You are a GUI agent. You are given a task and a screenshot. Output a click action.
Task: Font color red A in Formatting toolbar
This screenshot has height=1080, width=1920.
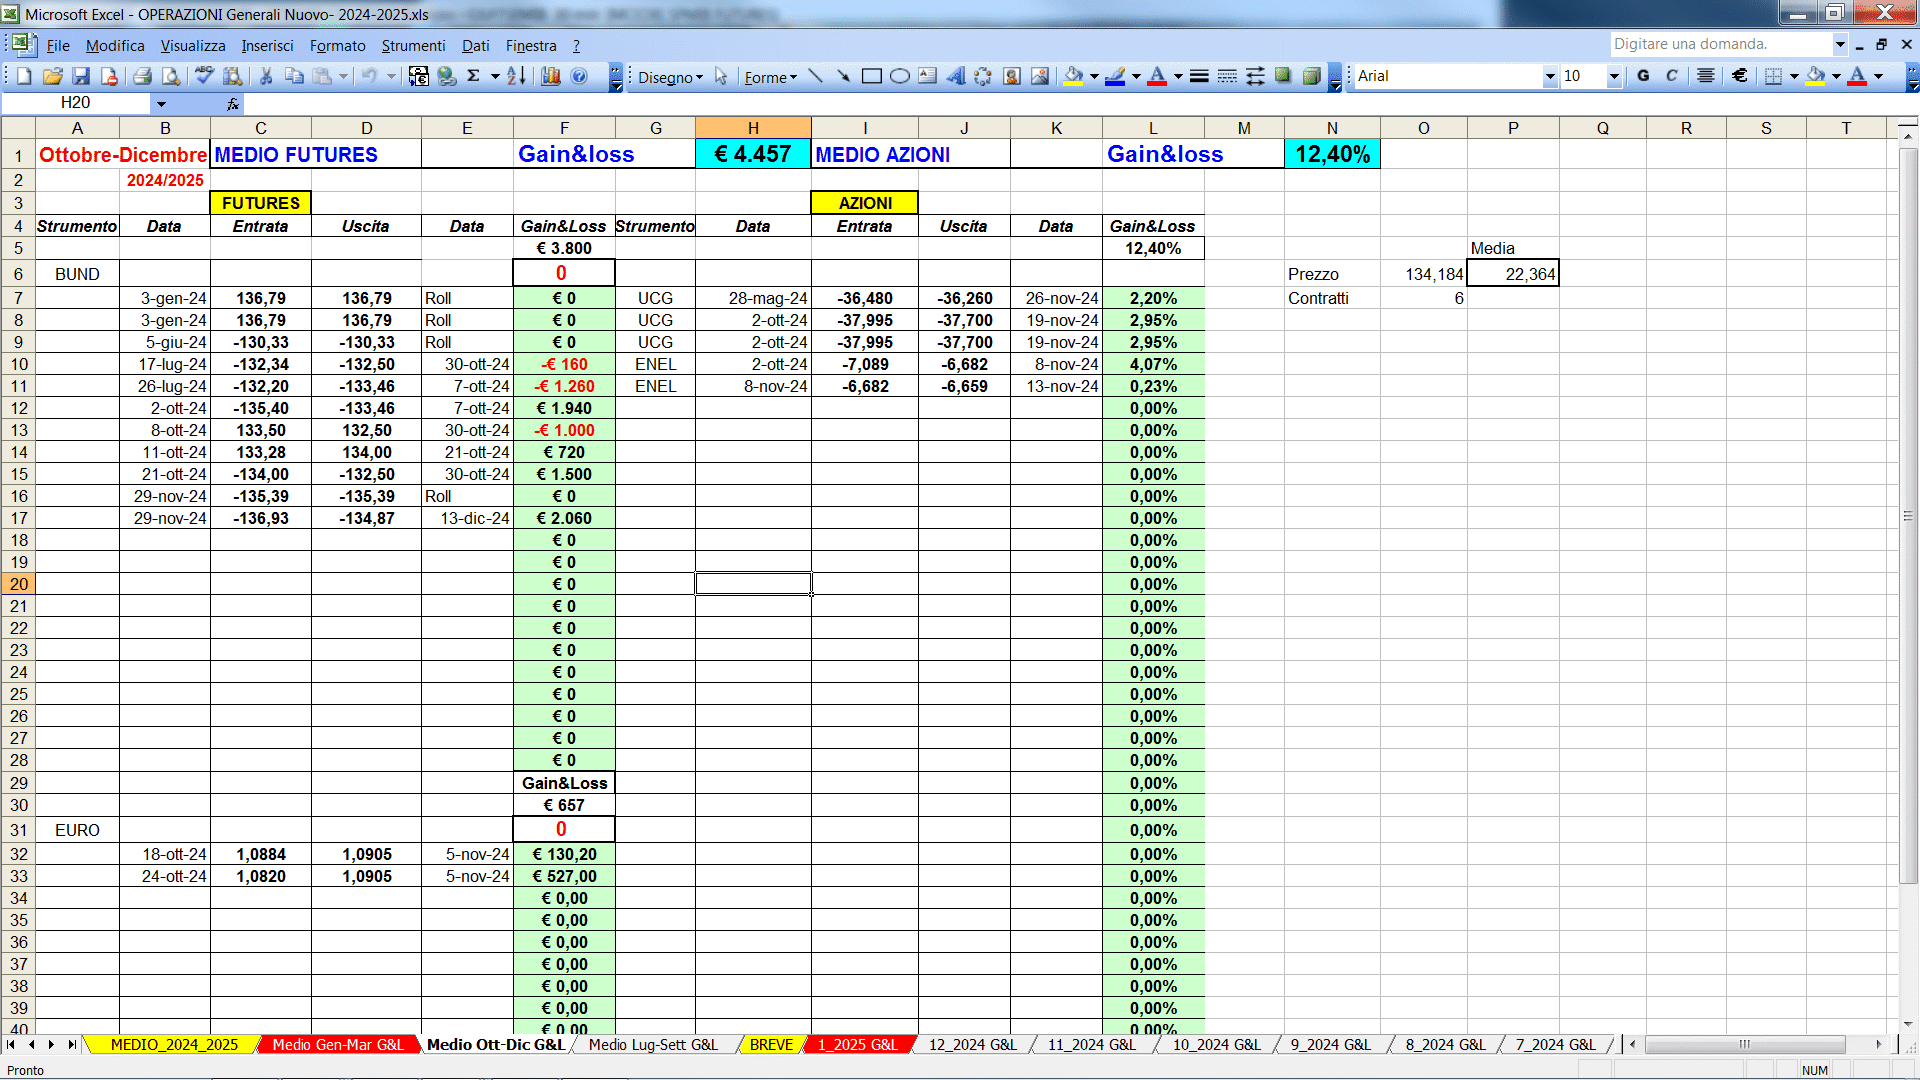[x=1857, y=76]
